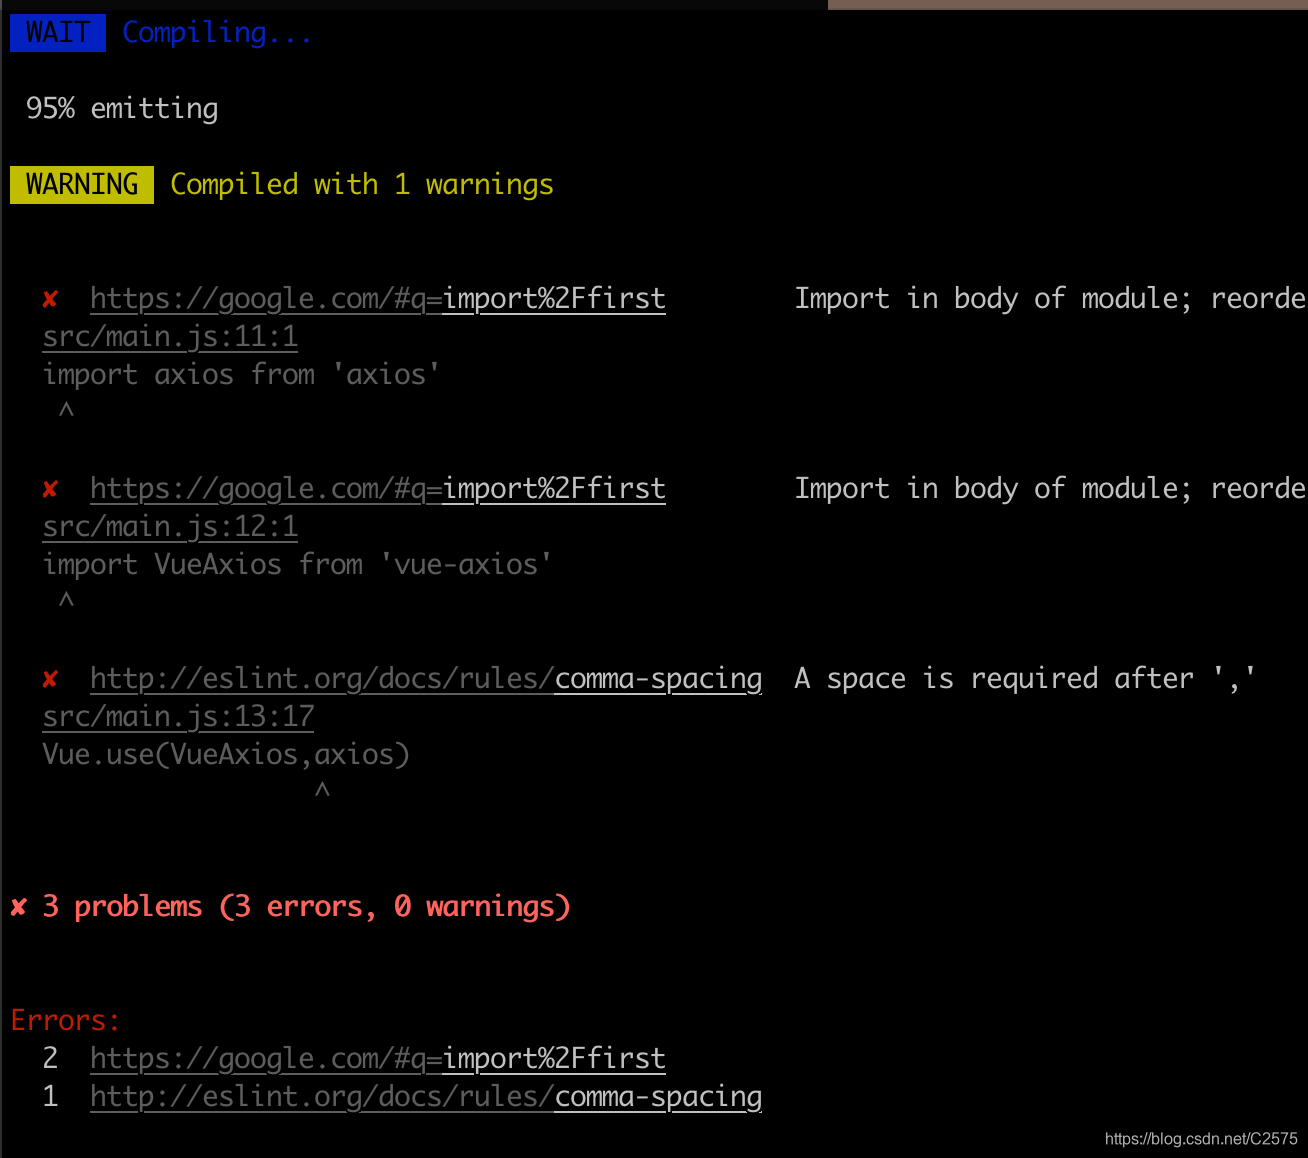Image resolution: width=1308 pixels, height=1158 pixels.
Task: Click the 3 problems summary text
Action: (x=305, y=906)
